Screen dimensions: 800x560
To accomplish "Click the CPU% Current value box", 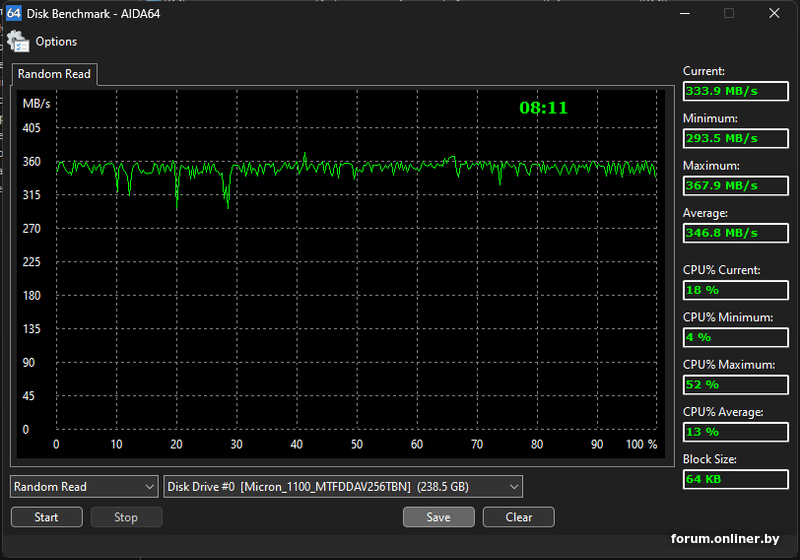I will [735, 290].
